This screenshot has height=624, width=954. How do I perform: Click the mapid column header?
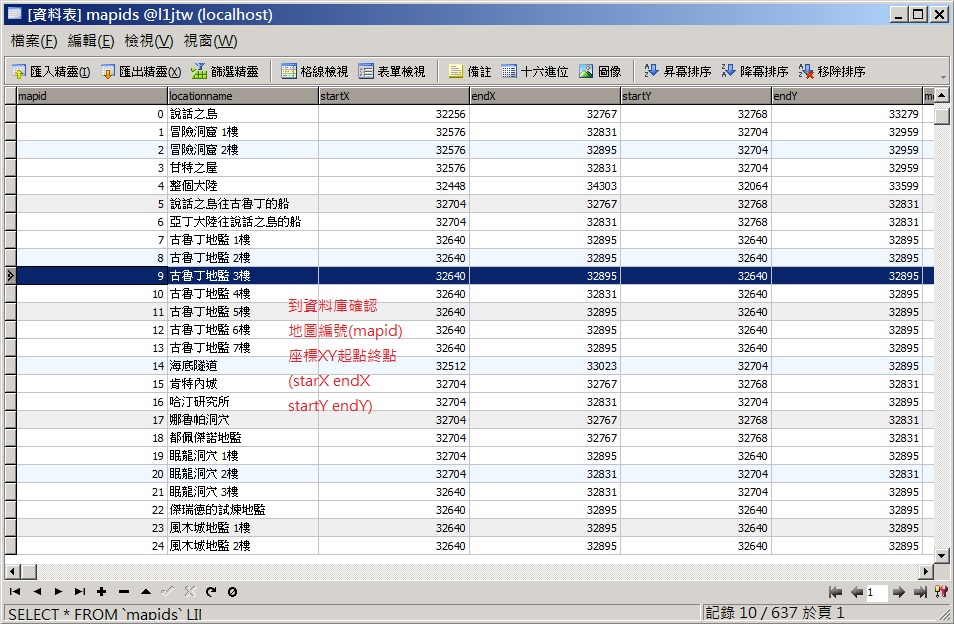[92, 96]
